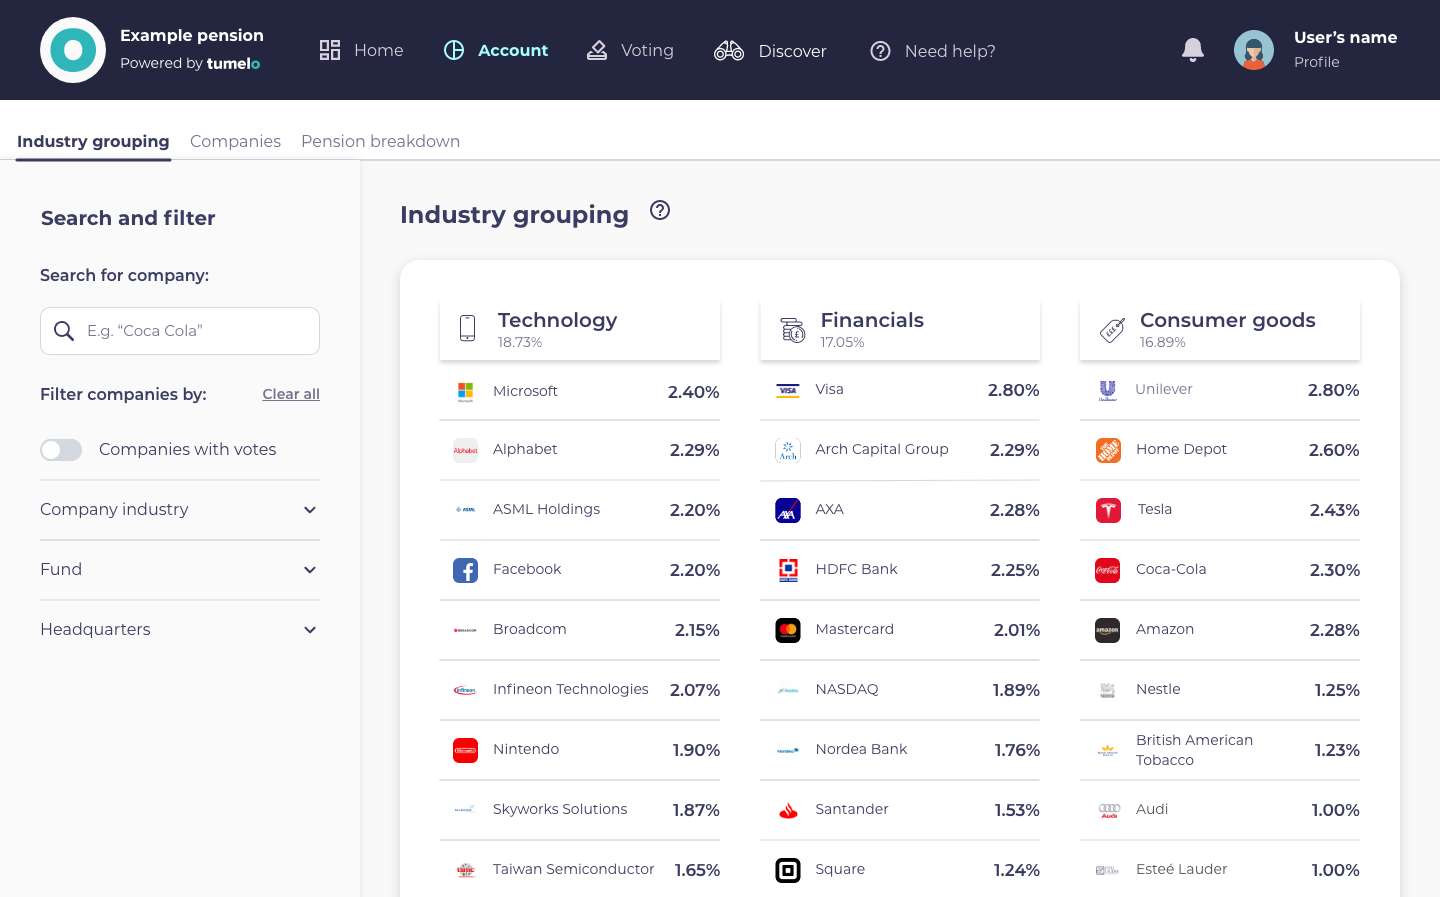Click the Audi logo icon

pyautogui.click(x=1107, y=810)
